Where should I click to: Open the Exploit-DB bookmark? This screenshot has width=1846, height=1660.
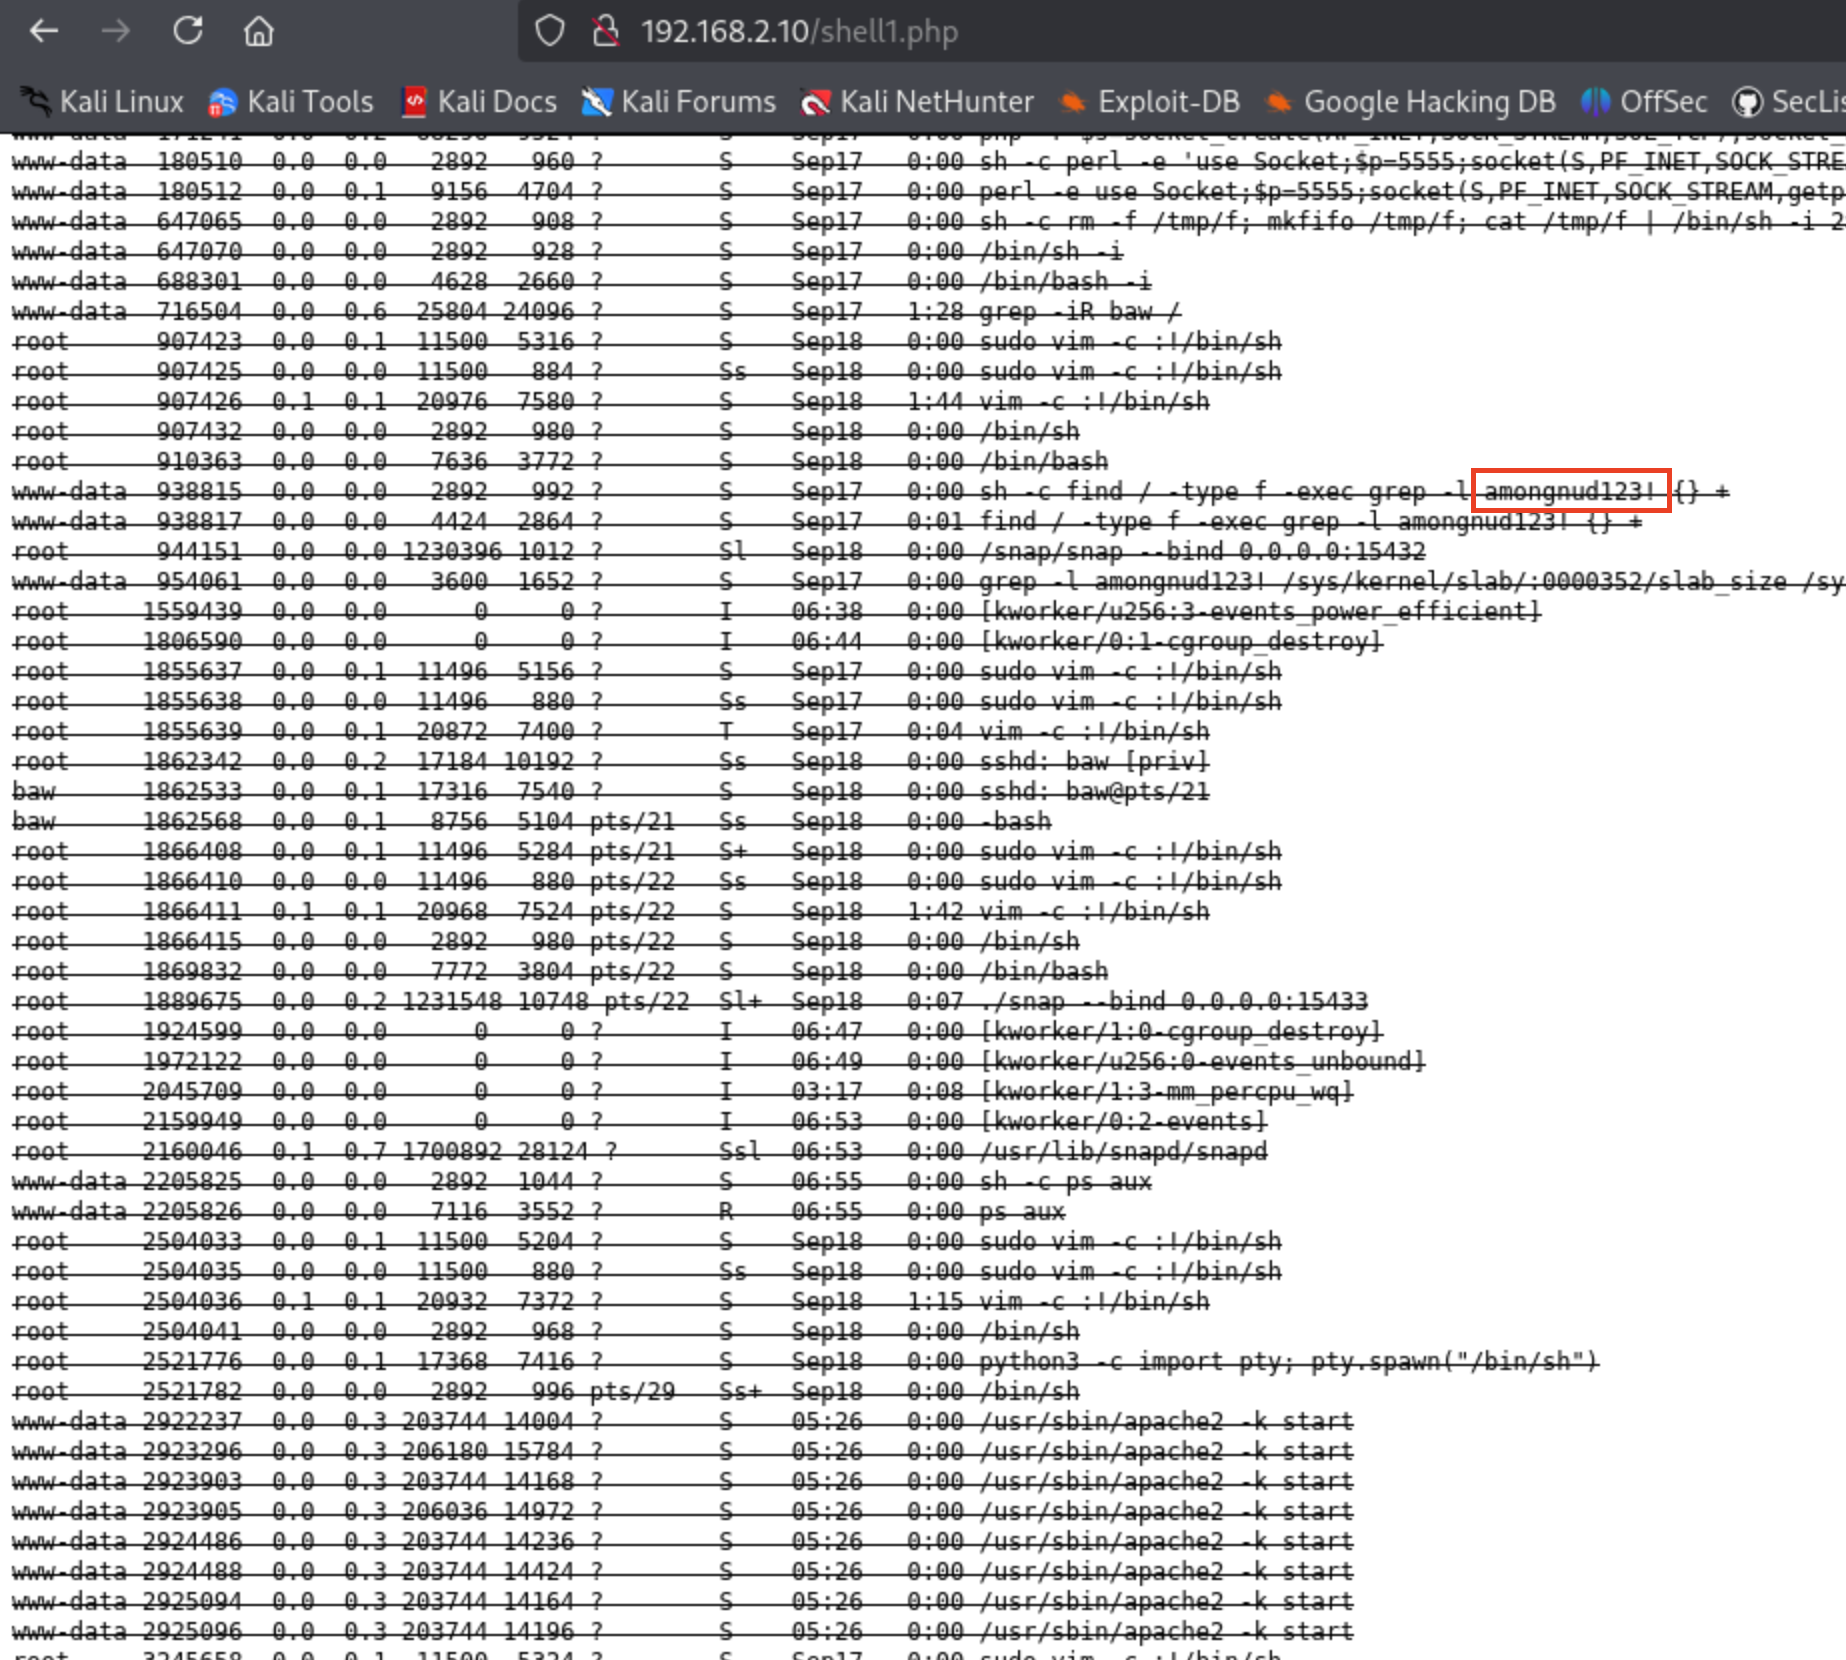[1150, 102]
